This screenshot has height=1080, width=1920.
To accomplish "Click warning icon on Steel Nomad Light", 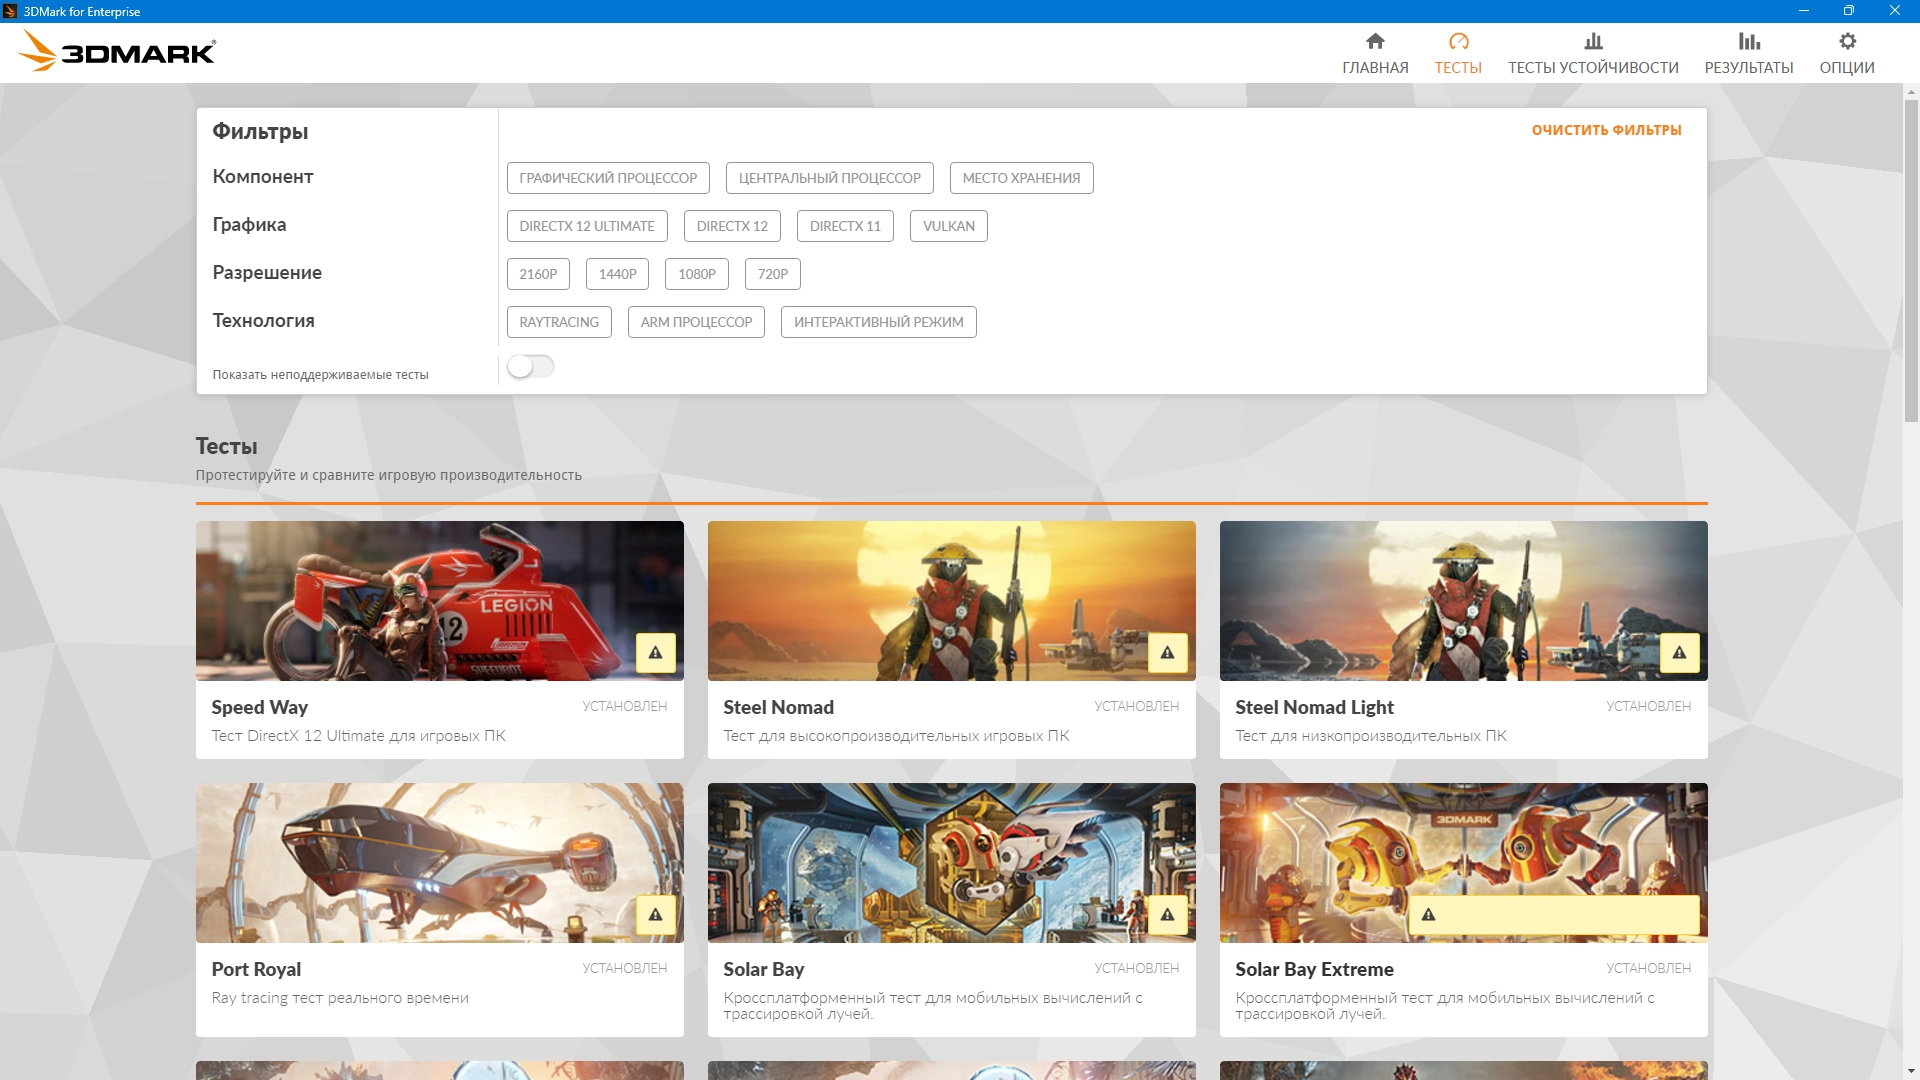I will (x=1679, y=653).
